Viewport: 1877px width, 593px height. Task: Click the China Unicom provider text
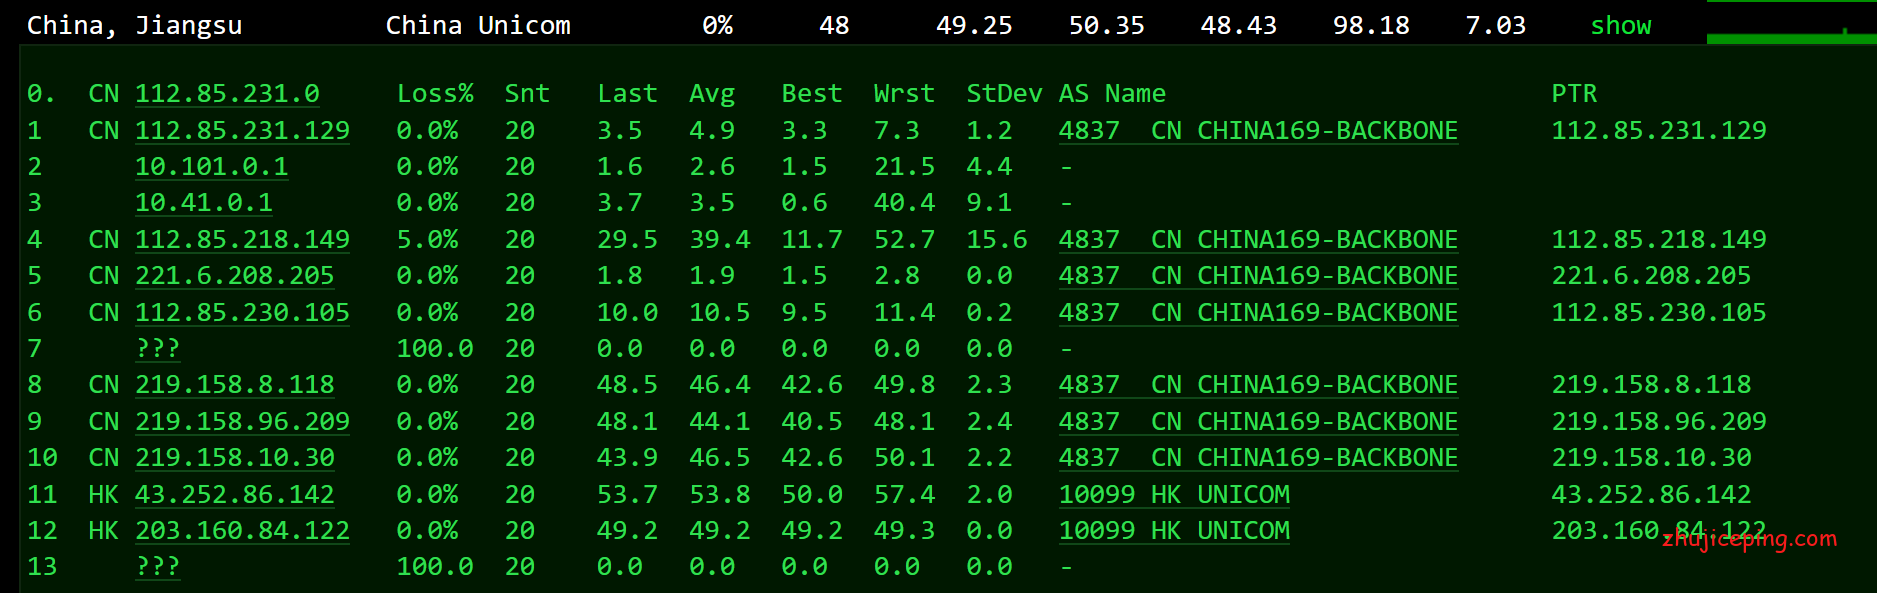[478, 25]
